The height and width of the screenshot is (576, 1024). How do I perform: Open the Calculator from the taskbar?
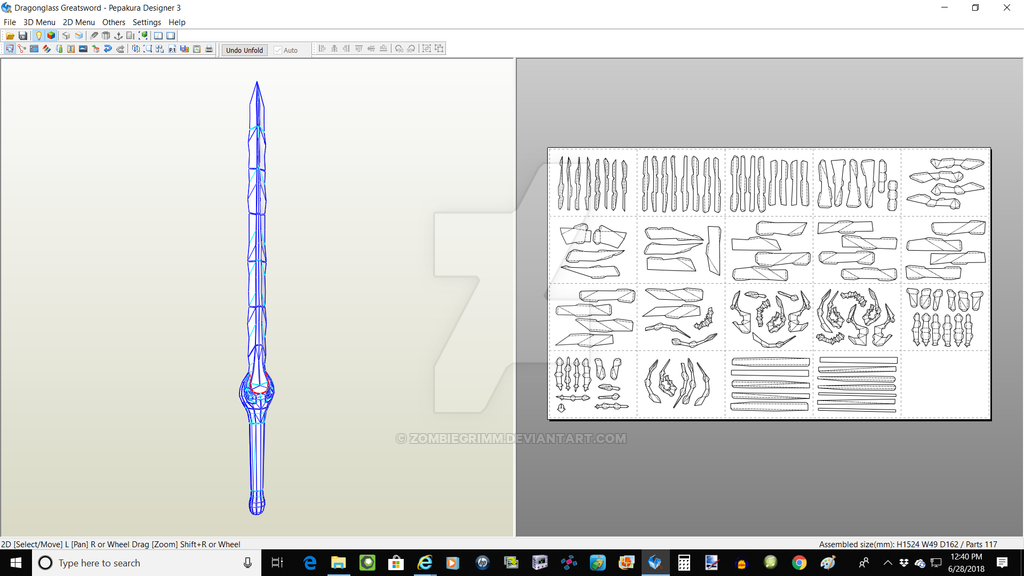(684, 563)
